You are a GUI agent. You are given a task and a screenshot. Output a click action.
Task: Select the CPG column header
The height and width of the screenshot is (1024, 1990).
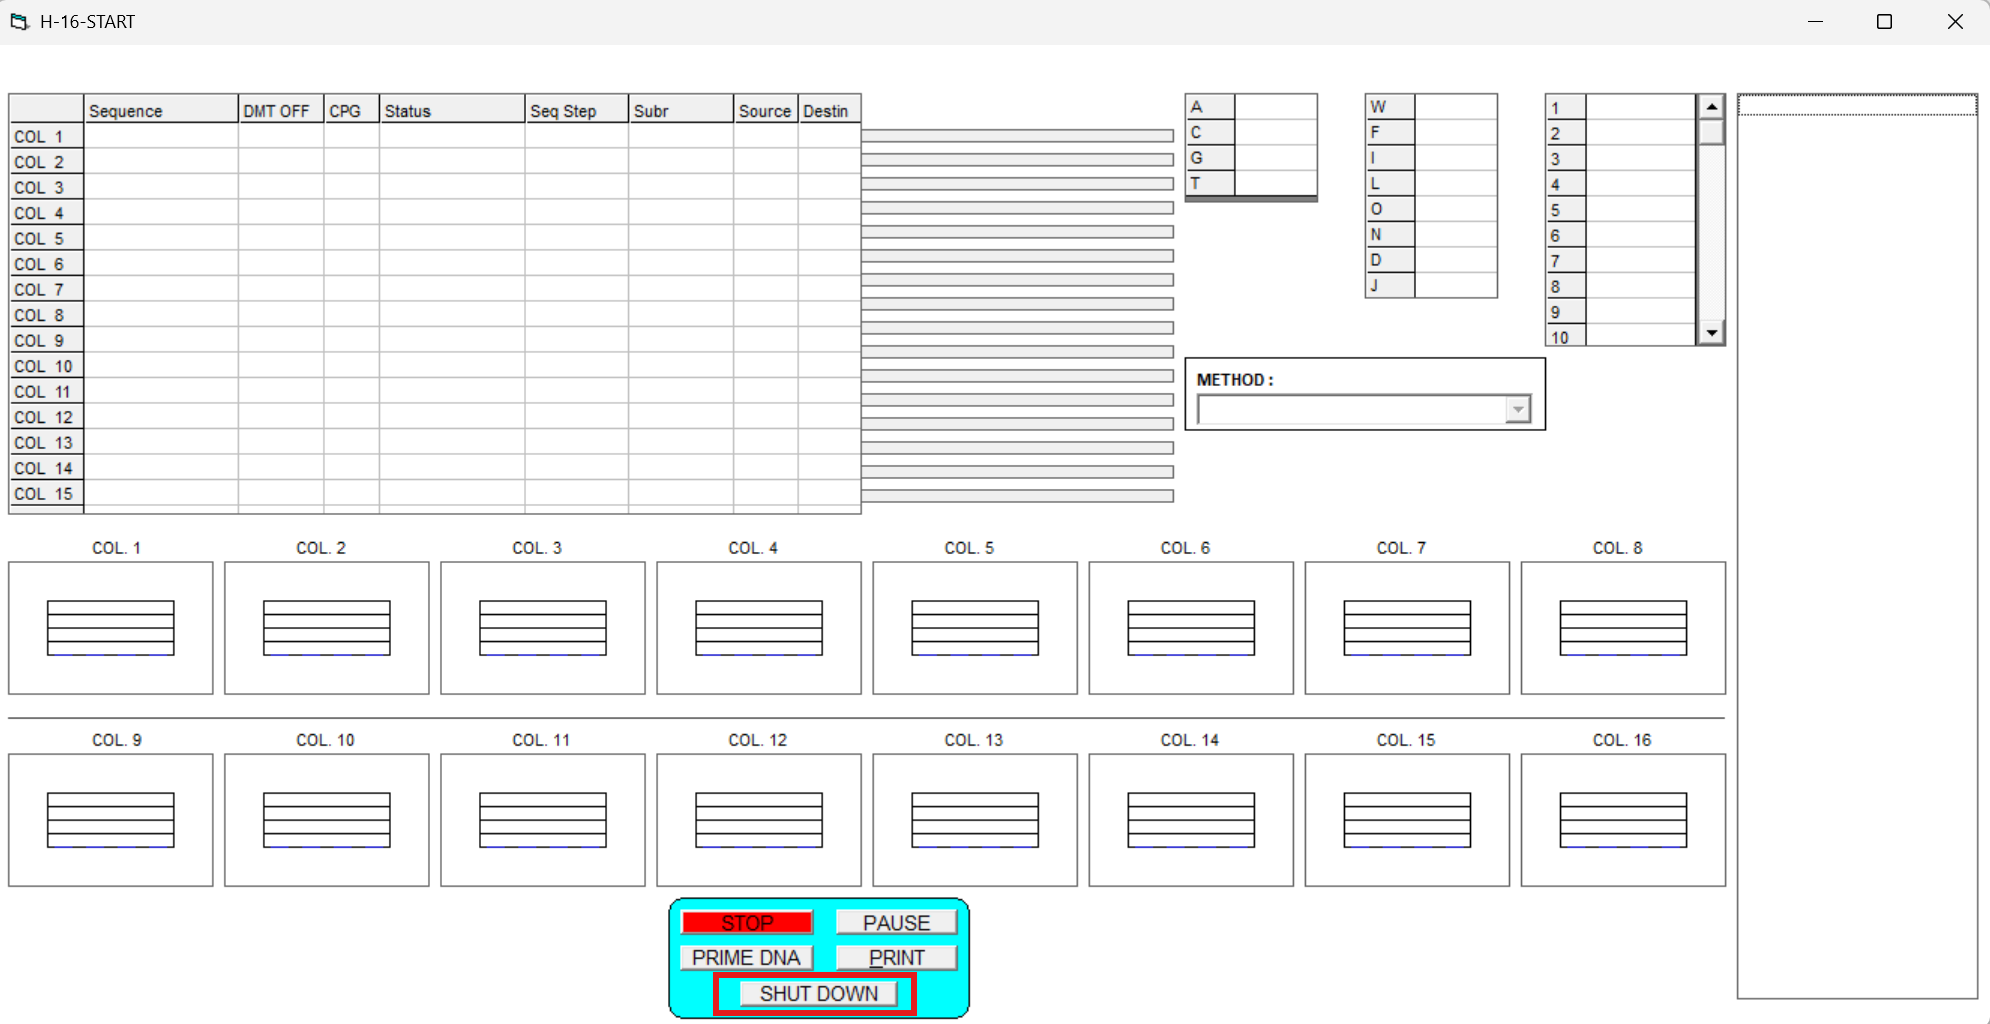click(352, 110)
